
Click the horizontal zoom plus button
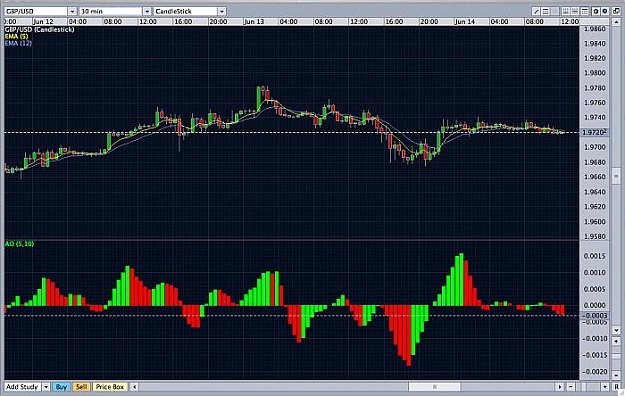[x=605, y=387]
